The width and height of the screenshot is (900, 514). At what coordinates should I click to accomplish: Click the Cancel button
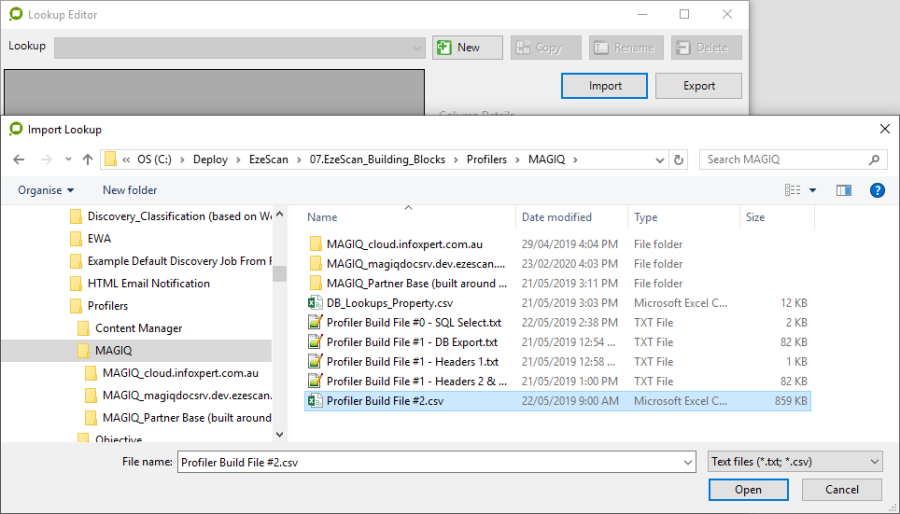(x=843, y=490)
